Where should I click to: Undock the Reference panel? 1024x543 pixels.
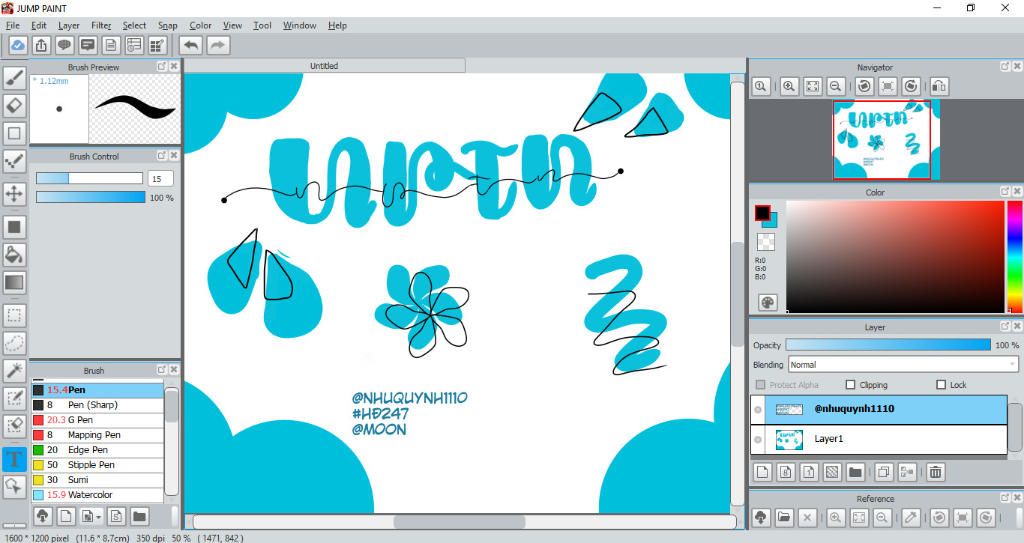[x=1005, y=498]
